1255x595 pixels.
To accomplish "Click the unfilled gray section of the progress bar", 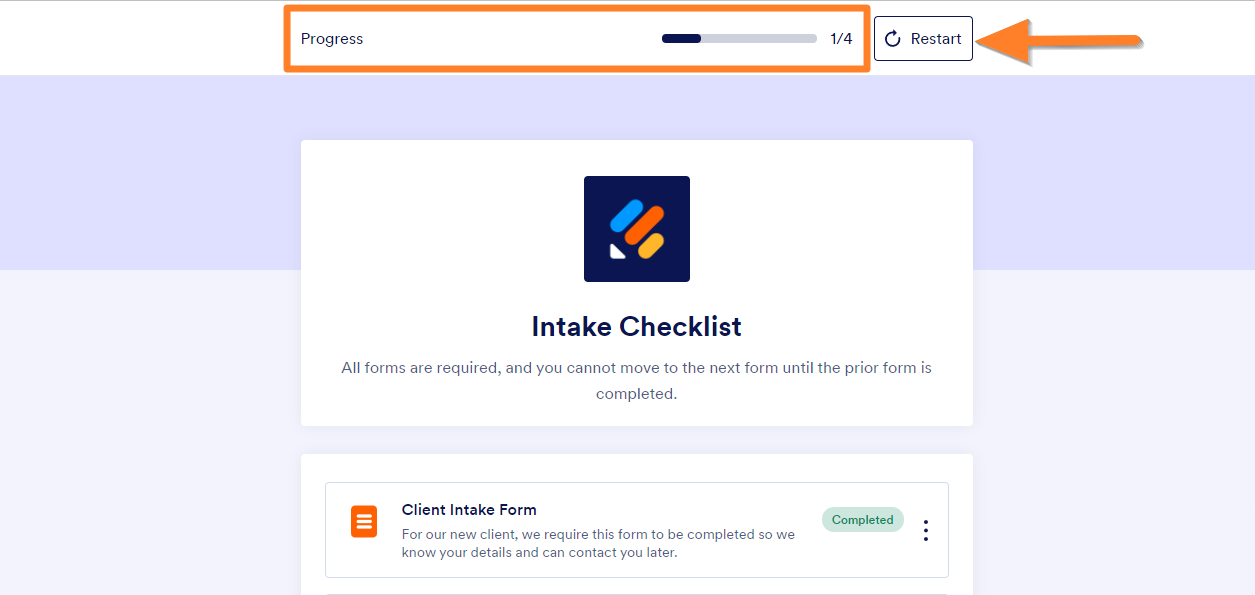I will click(759, 39).
